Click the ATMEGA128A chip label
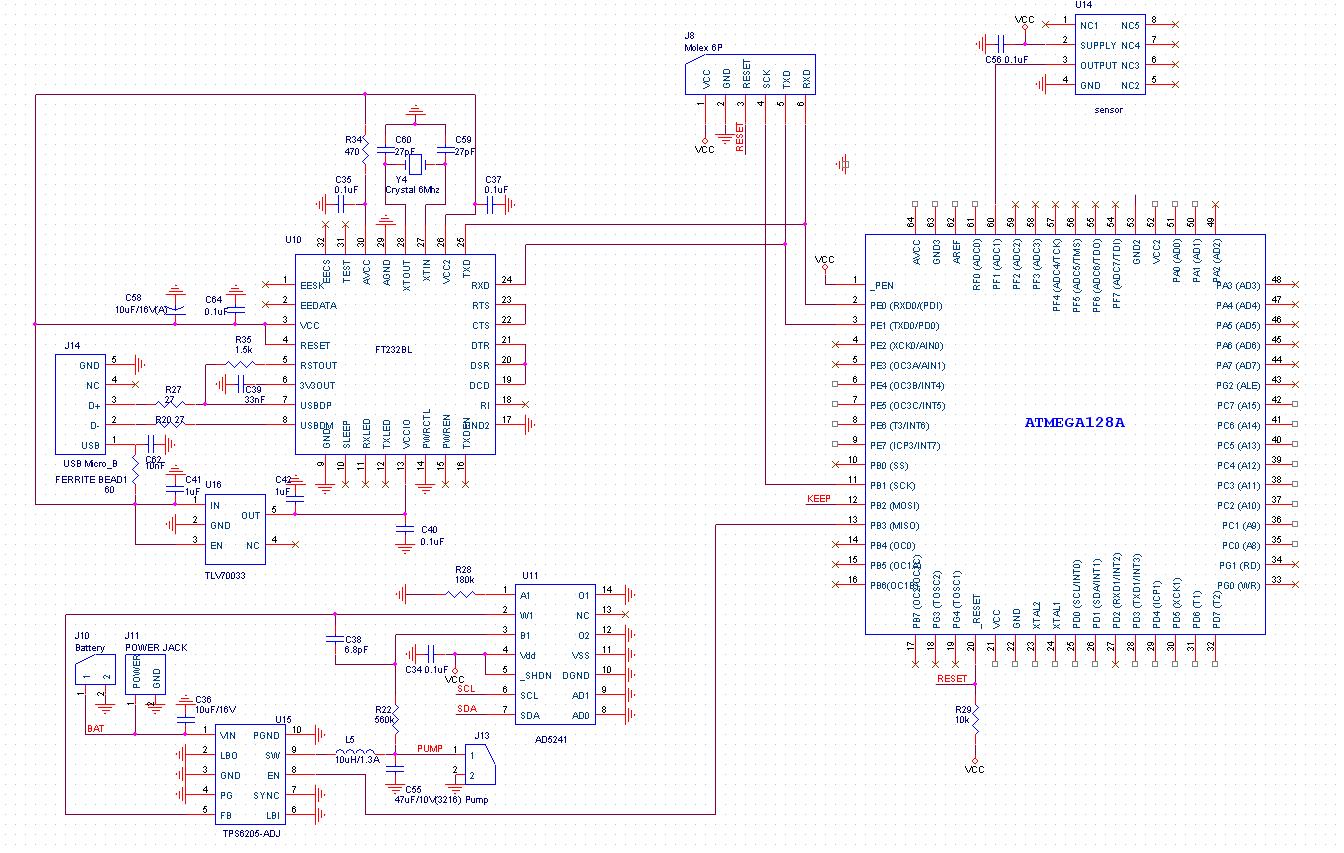The height and width of the screenshot is (853, 1344). point(1074,422)
